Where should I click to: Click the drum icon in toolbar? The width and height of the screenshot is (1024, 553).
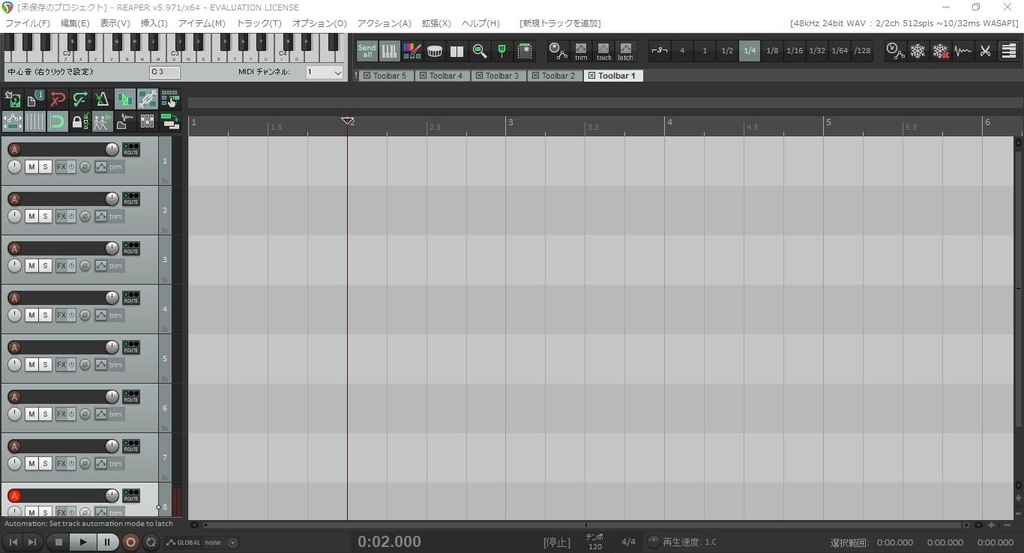(x=434, y=50)
